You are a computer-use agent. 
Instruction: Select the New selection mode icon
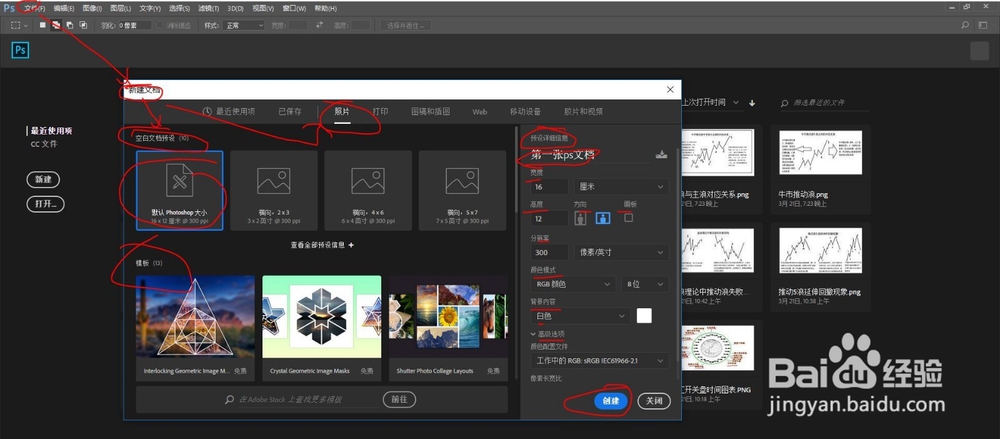point(43,25)
